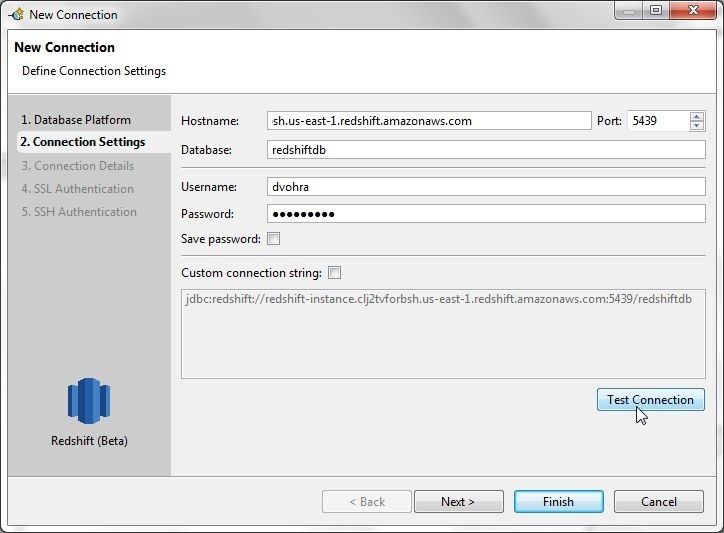The image size is (724, 533).
Task: Close the New Connection dialog window
Action: 693,10
